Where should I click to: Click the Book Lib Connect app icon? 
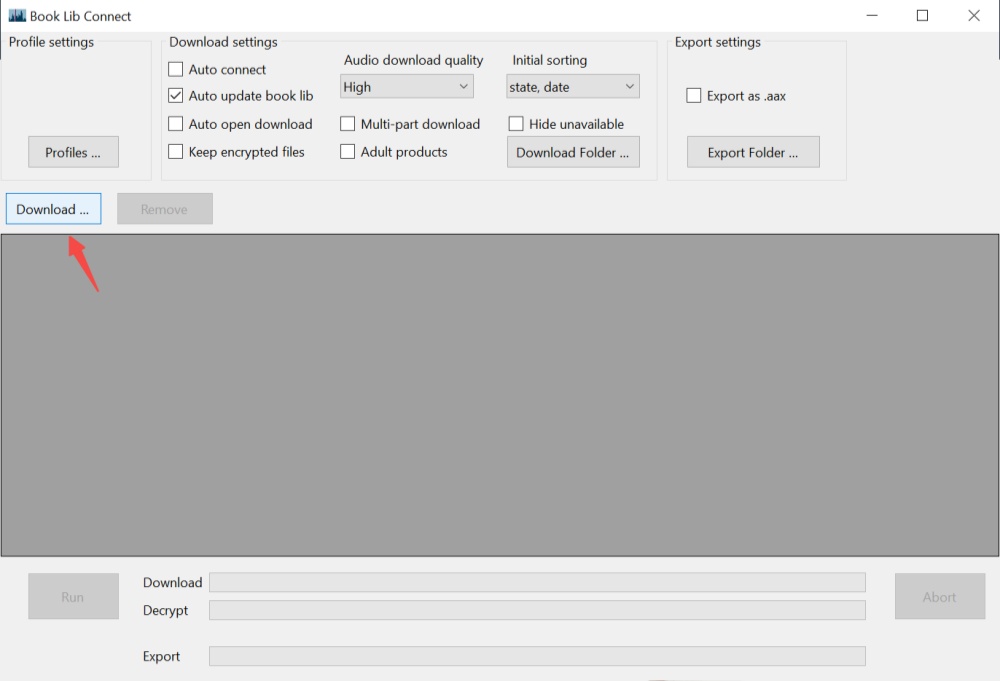pyautogui.click(x=17, y=16)
